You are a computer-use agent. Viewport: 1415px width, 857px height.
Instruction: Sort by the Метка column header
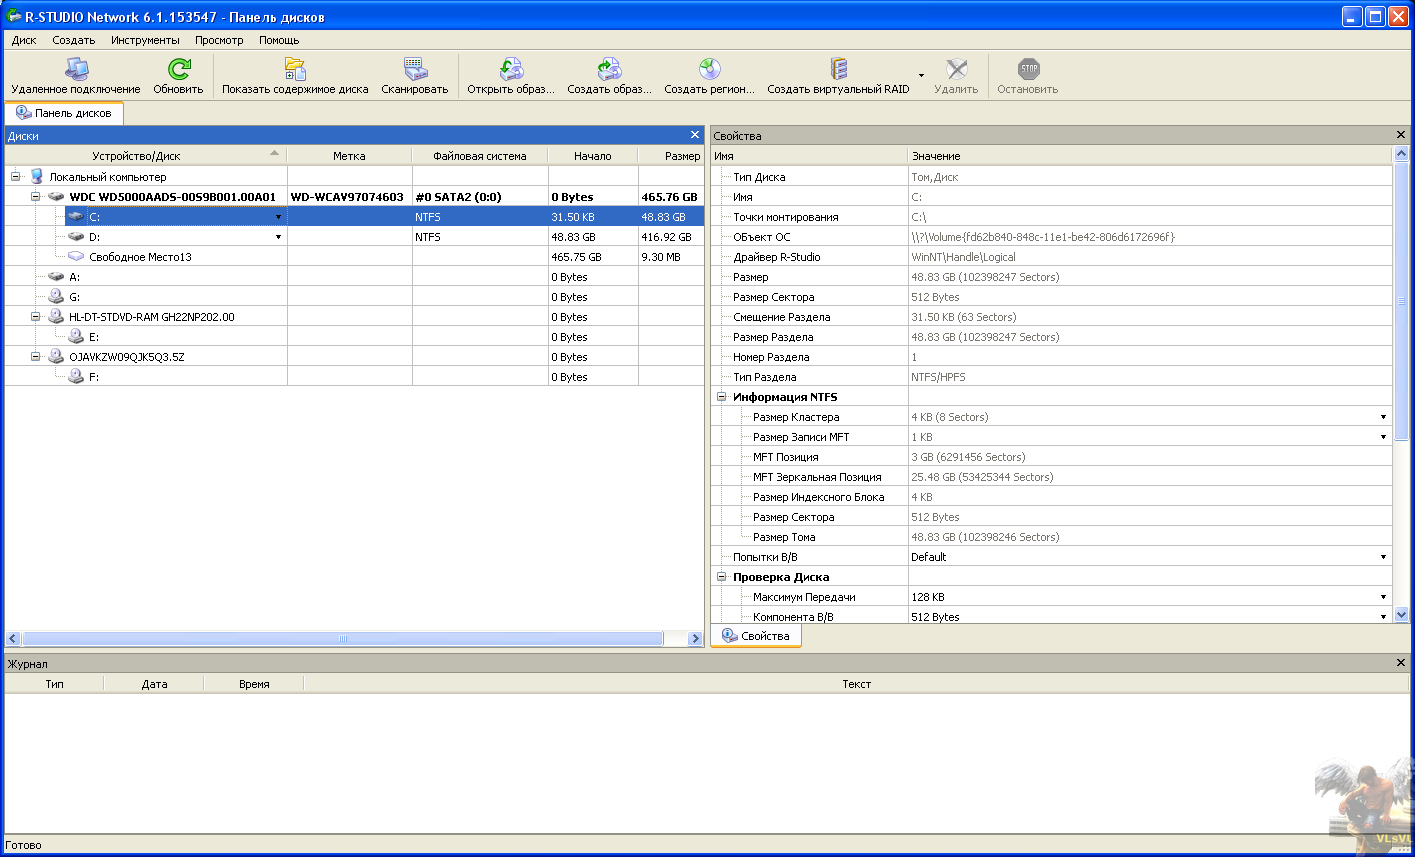tap(349, 155)
